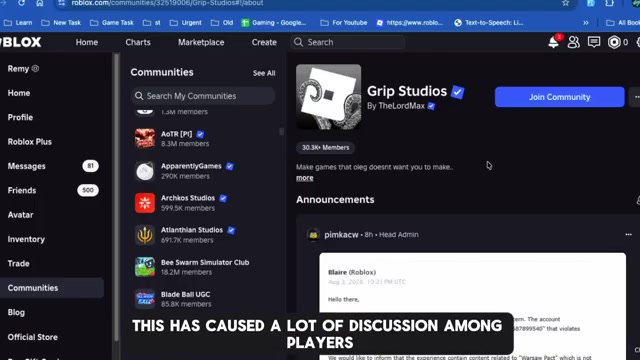
Task: Click See All communities link
Action: (264, 73)
